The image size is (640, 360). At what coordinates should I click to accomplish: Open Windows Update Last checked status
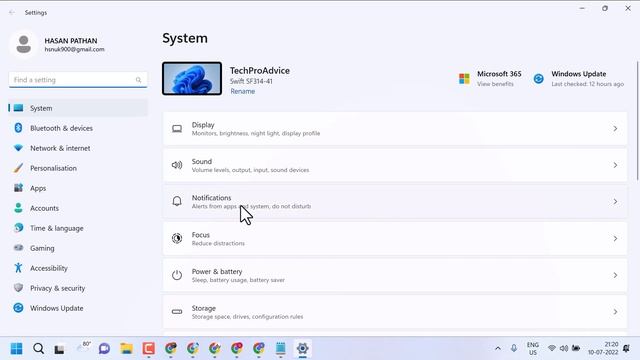click(578, 79)
